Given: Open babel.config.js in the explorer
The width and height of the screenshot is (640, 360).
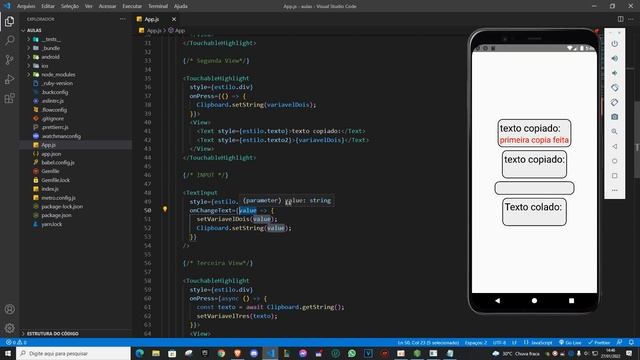Looking at the screenshot, I should coord(58,162).
